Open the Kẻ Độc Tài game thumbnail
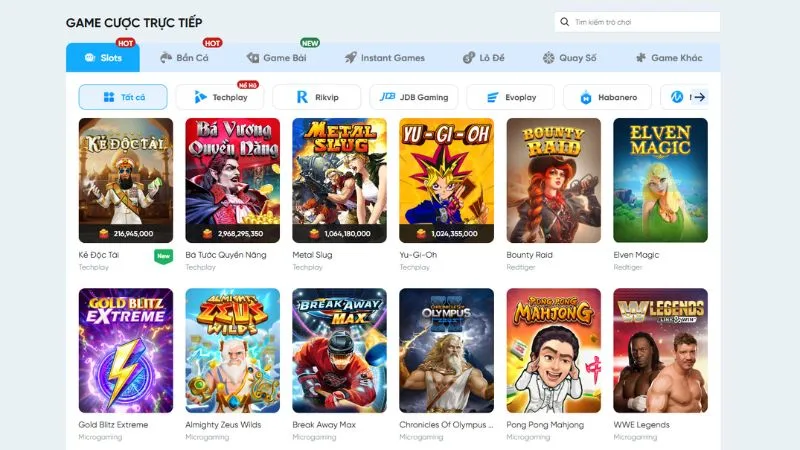Screen dimensions: 800x450 126,180
